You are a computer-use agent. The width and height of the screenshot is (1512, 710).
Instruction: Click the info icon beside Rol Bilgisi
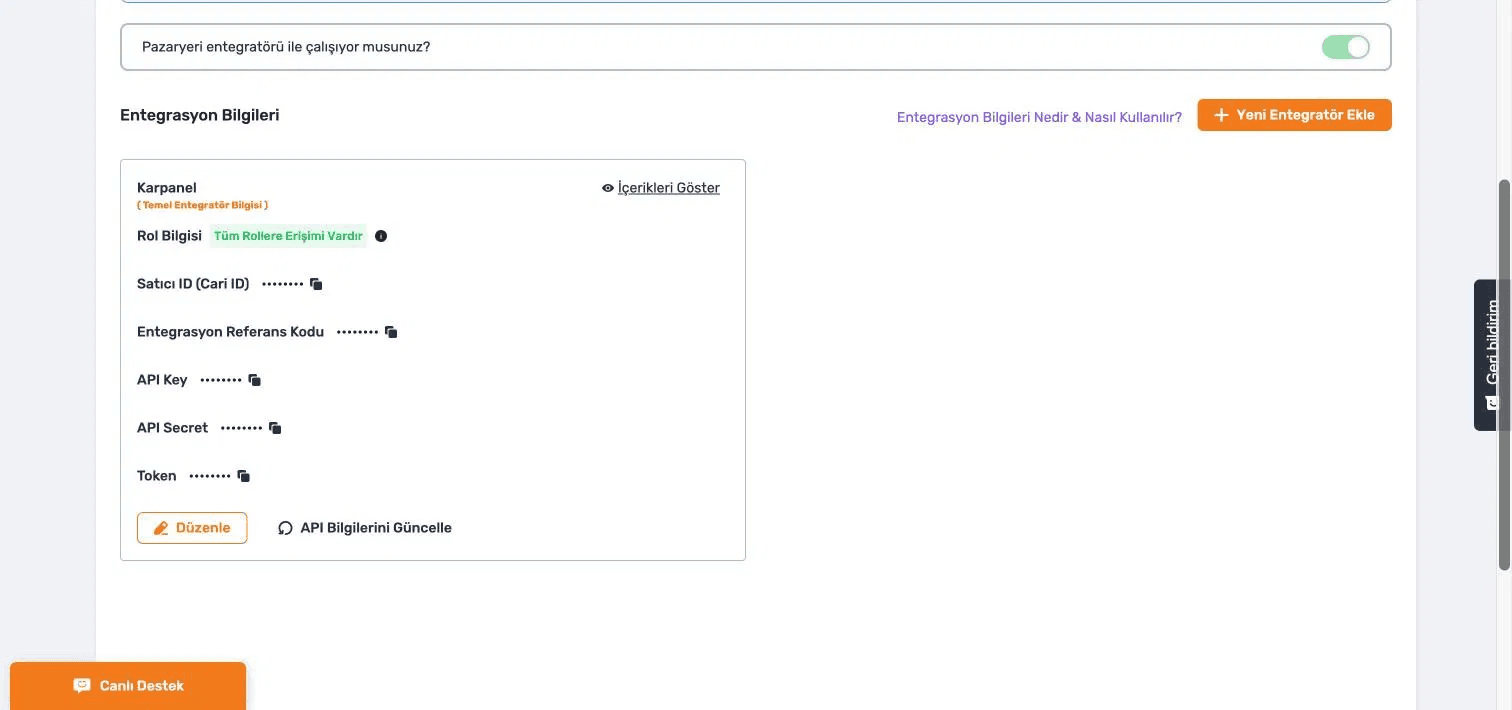pyautogui.click(x=380, y=236)
